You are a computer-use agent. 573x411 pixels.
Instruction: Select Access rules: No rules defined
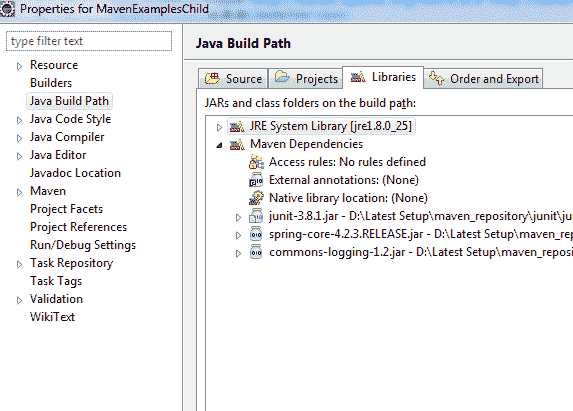point(347,162)
